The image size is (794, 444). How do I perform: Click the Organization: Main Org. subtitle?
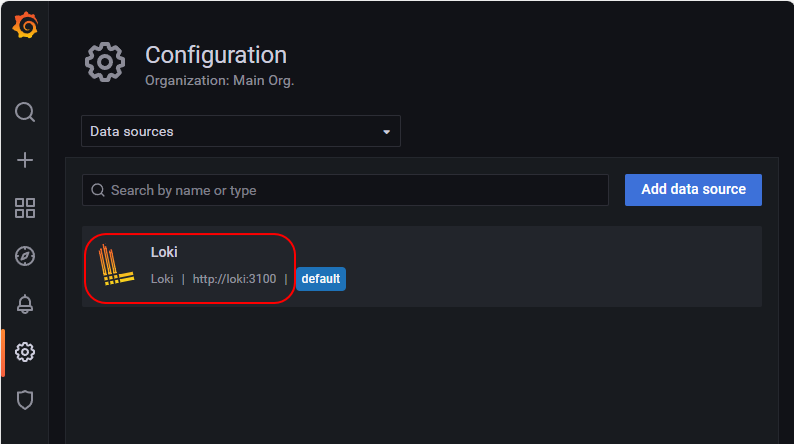(219, 81)
